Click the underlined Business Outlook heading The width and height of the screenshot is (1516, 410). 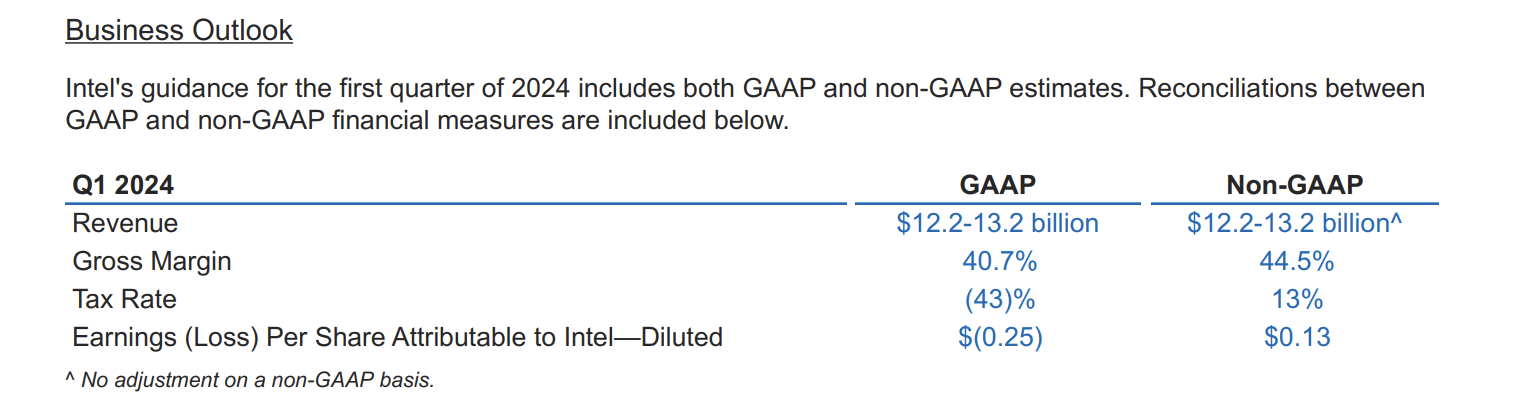pos(179,31)
